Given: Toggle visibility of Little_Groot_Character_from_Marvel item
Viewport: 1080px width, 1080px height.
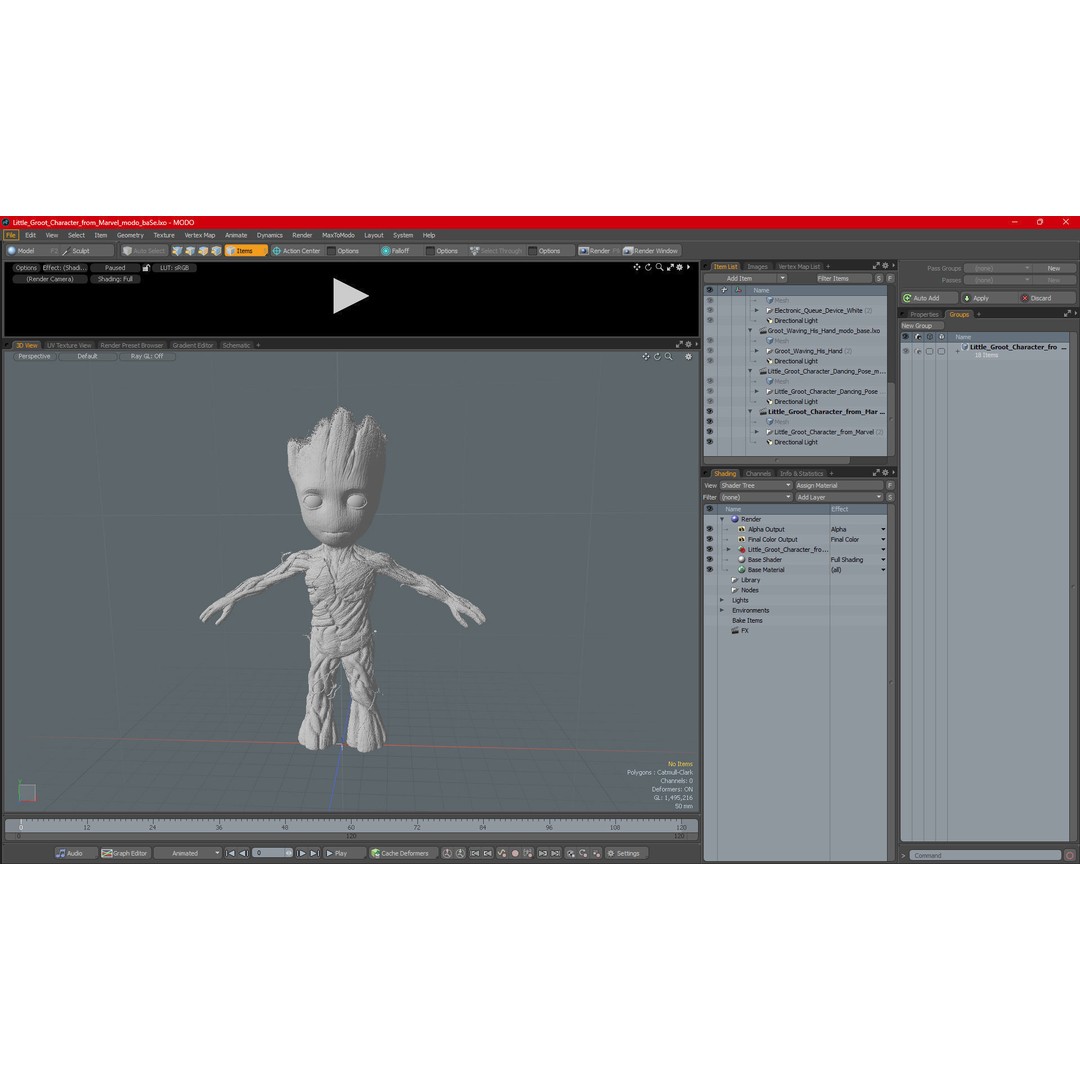Looking at the screenshot, I should tap(709, 432).
